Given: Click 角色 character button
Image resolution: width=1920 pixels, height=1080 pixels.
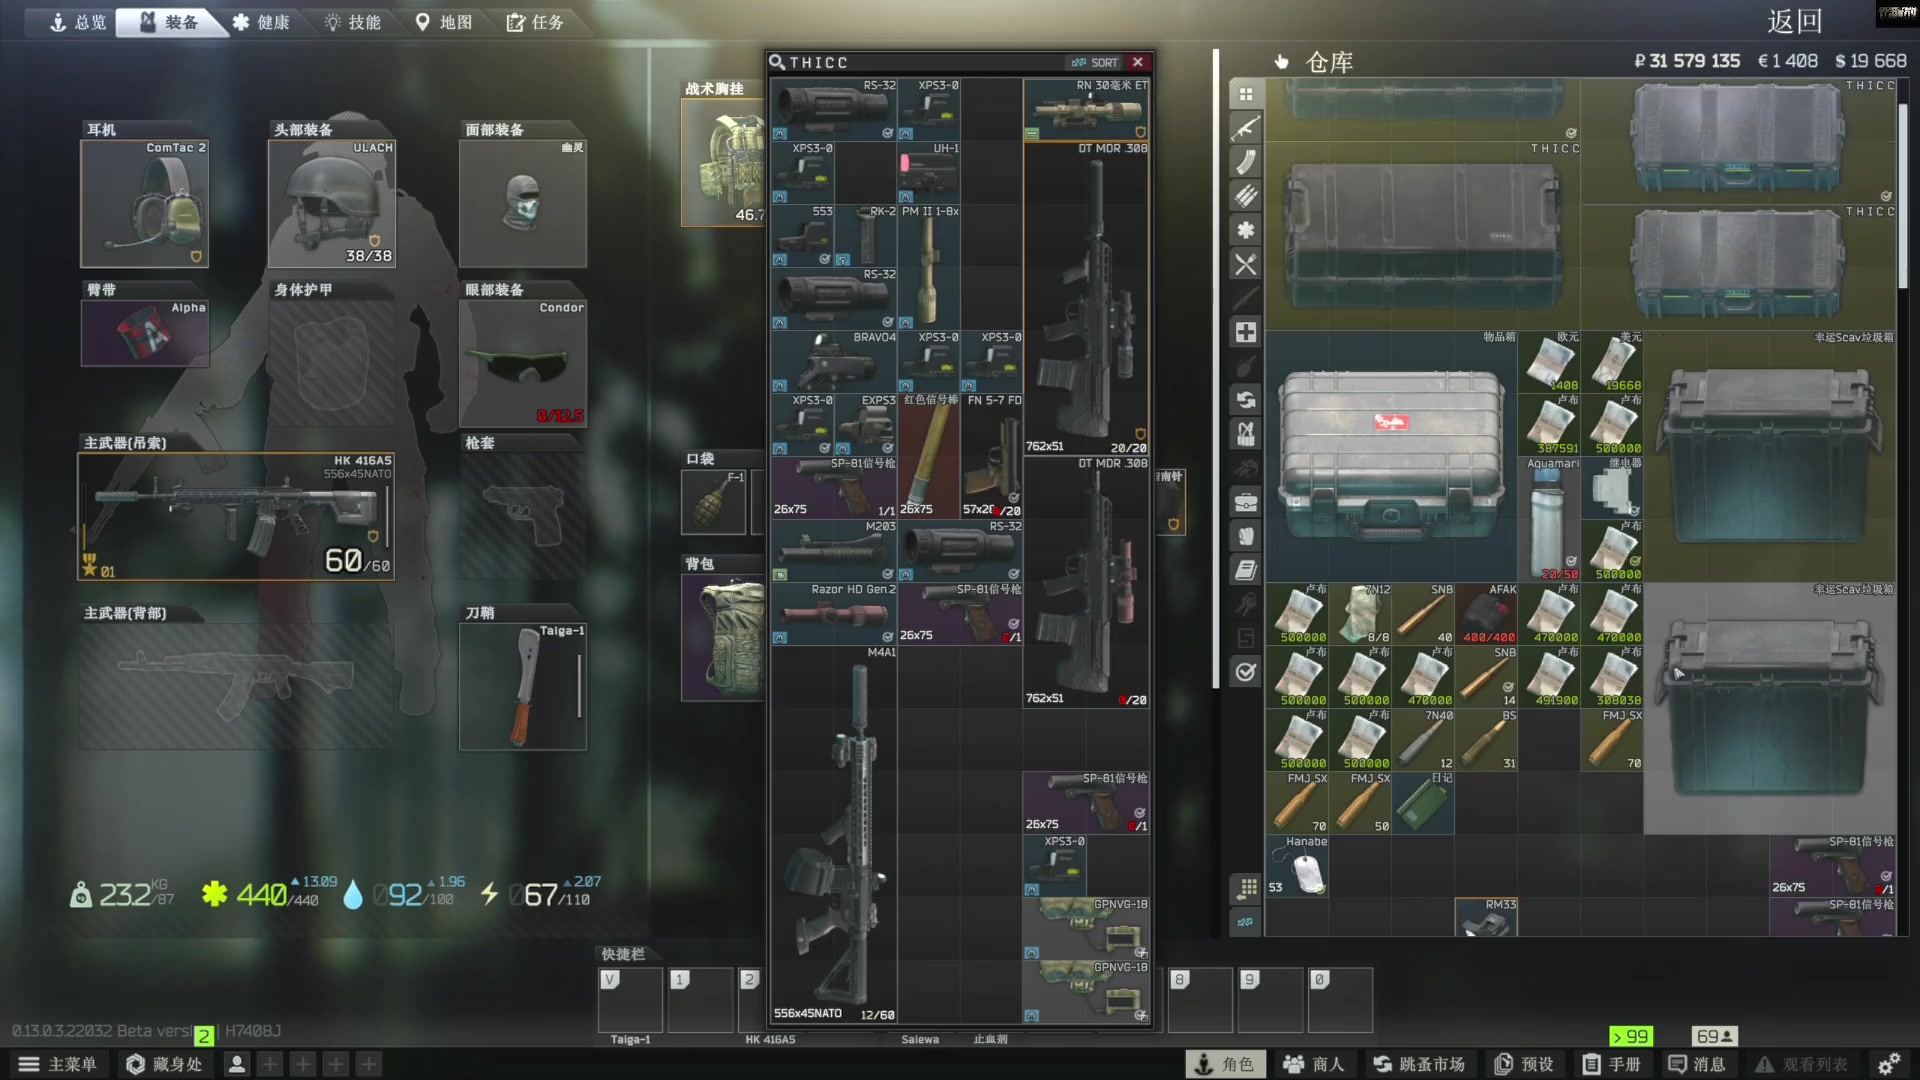Looking at the screenshot, I should [x=1225, y=1064].
